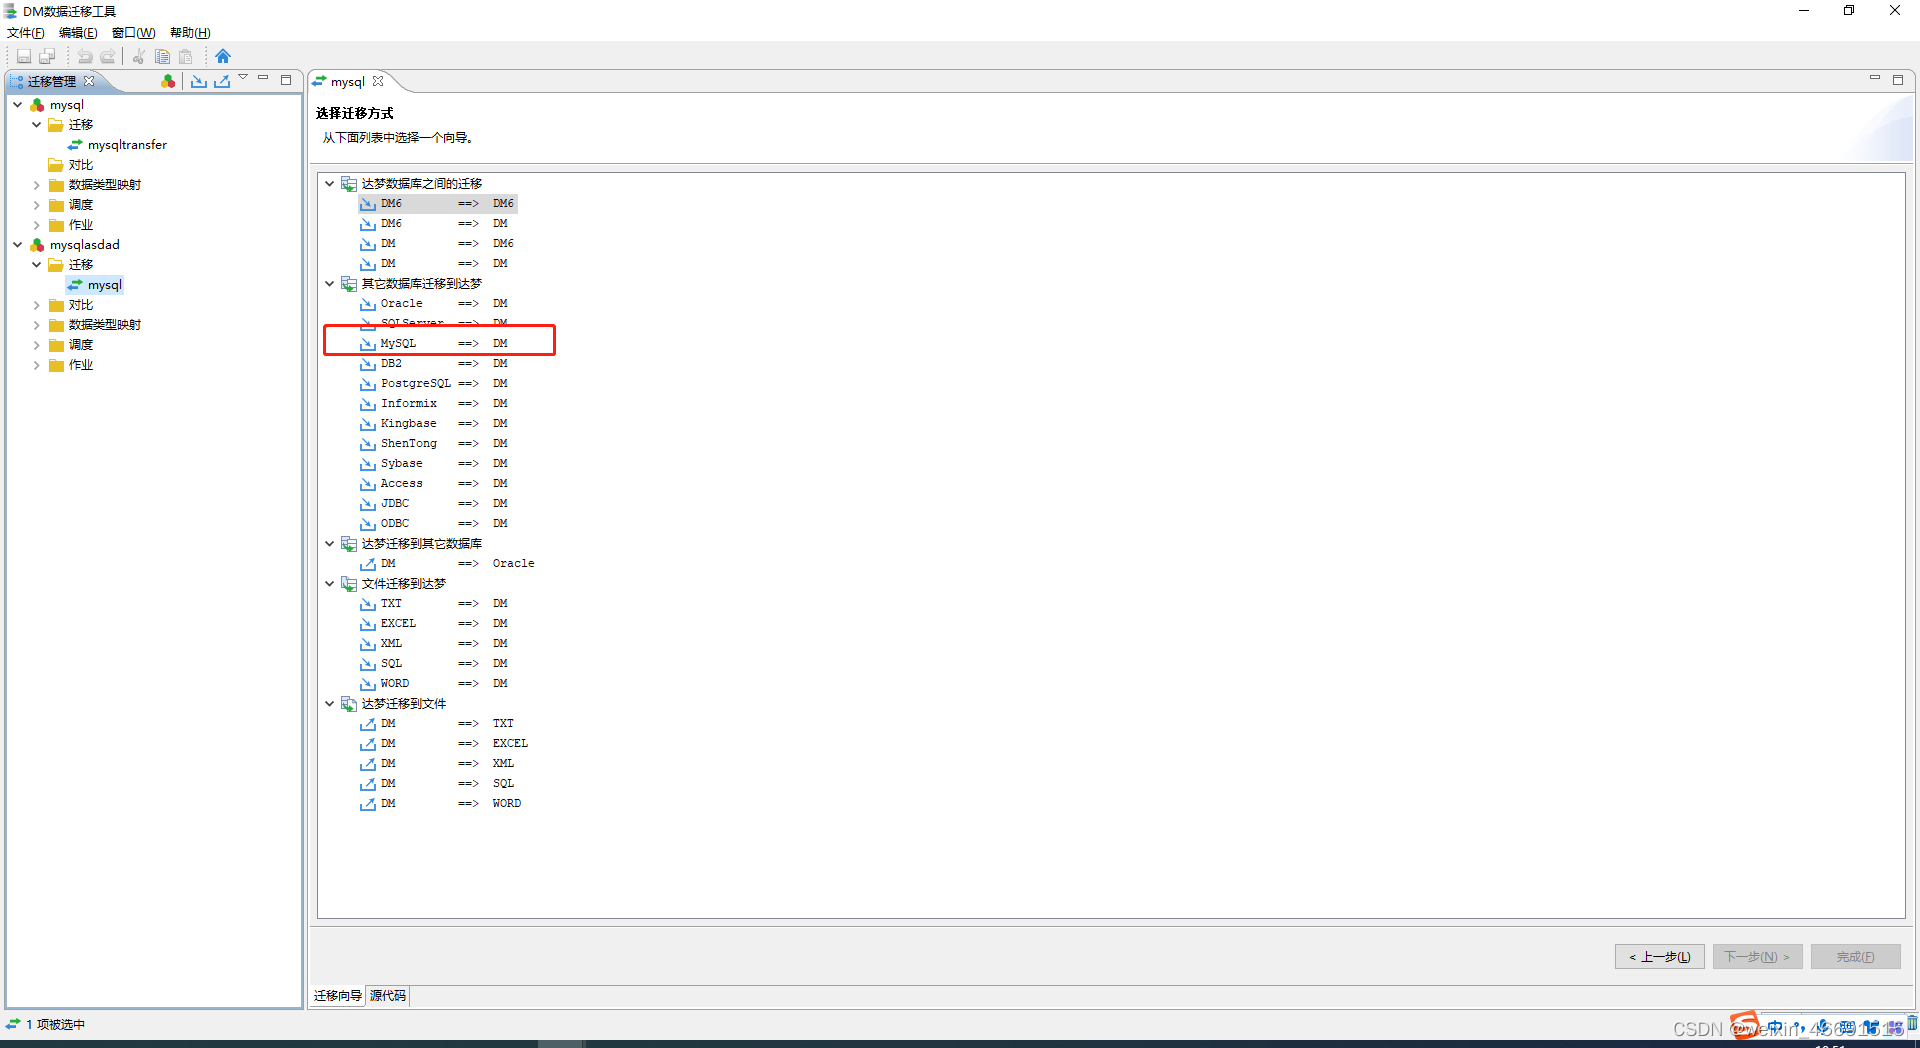Minimize the mysql editor area

[x=1875, y=78]
